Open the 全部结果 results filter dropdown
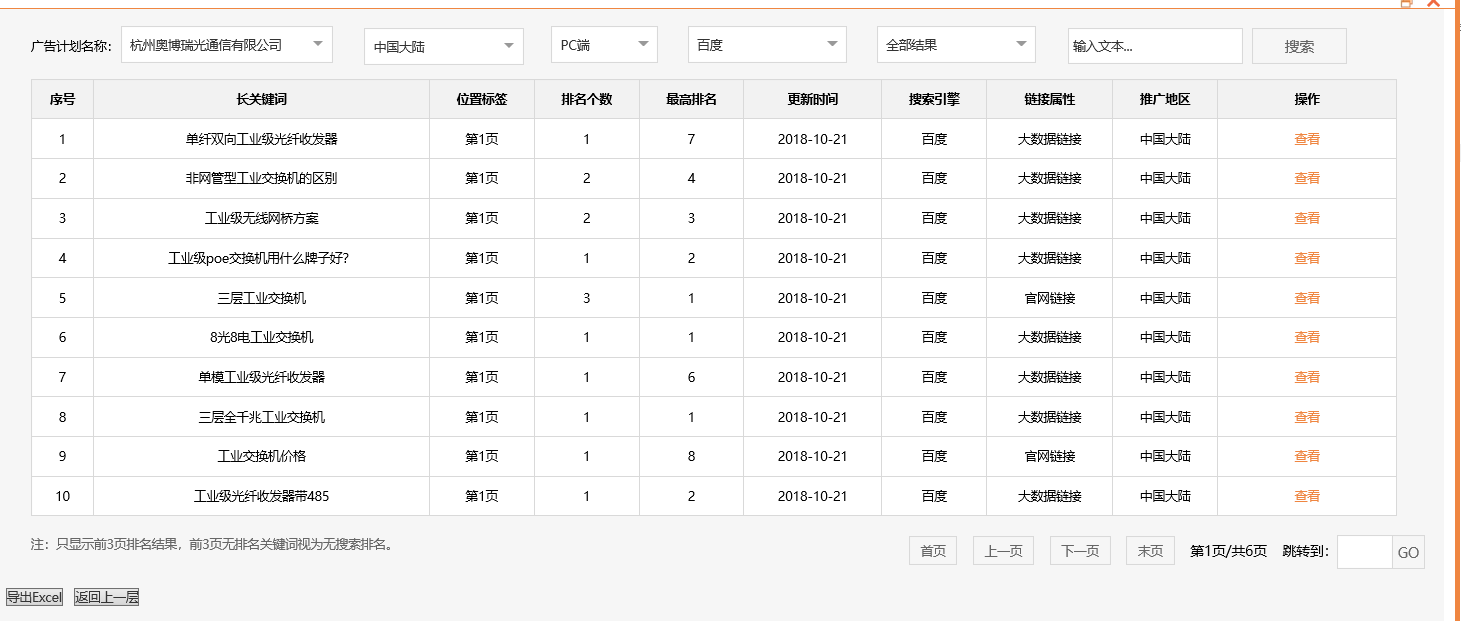 point(955,45)
